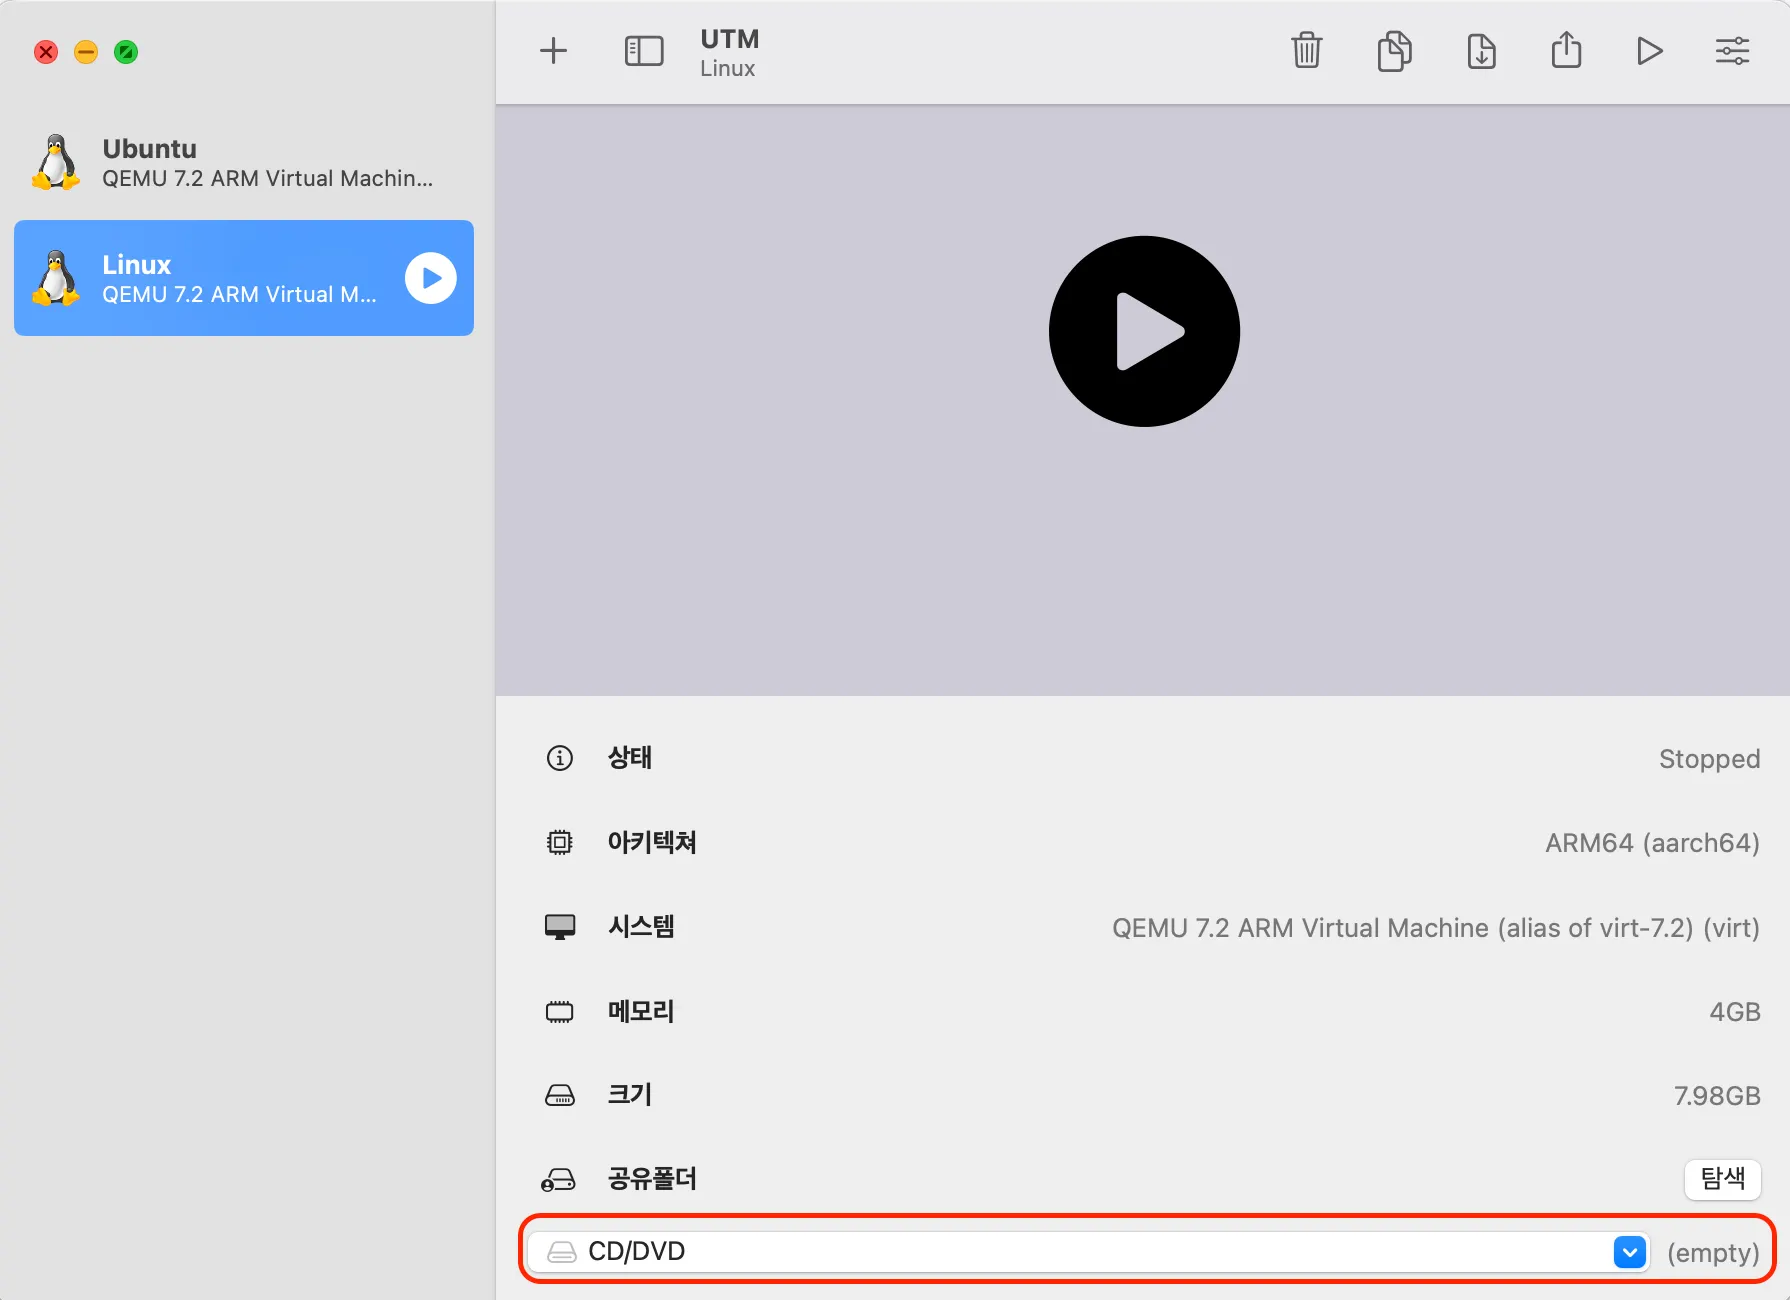Click the ARM64 (aarch64) architecture value
This screenshot has width=1790, height=1300.
coord(1653,843)
